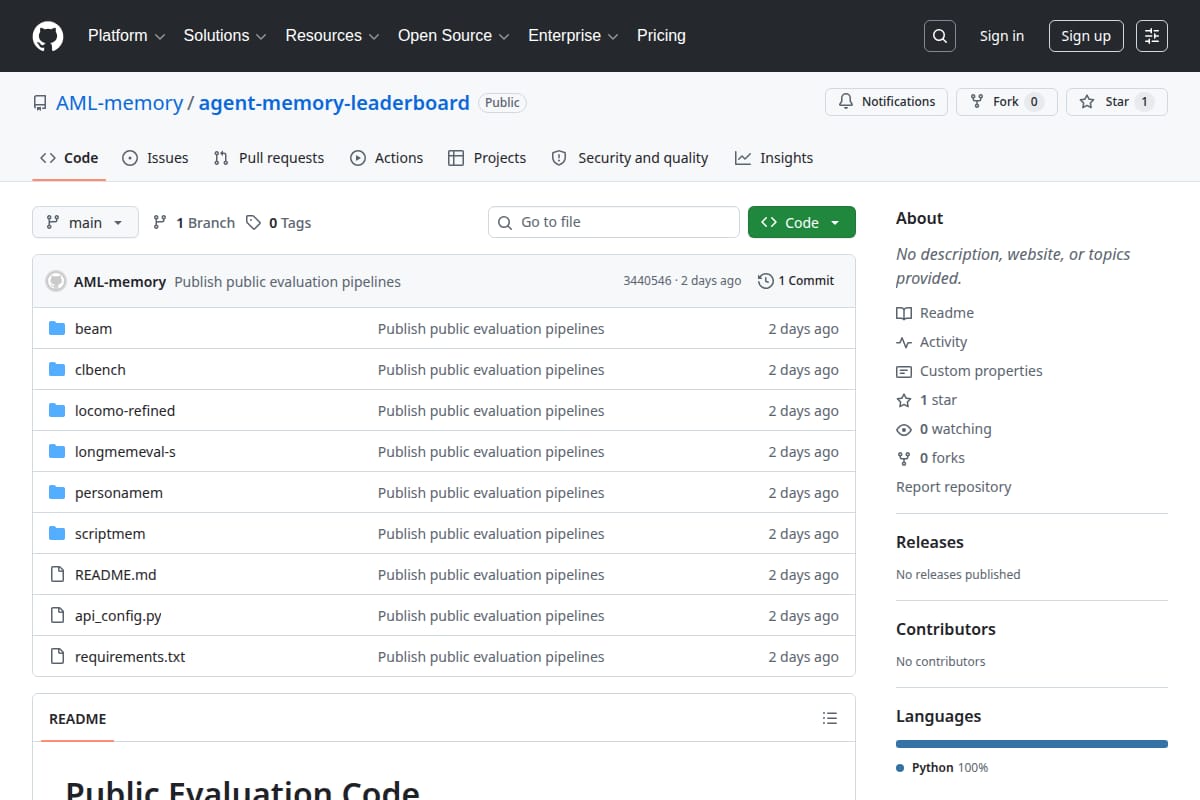Select the README tab header
Image resolution: width=1200 pixels, height=800 pixels.
tap(78, 718)
